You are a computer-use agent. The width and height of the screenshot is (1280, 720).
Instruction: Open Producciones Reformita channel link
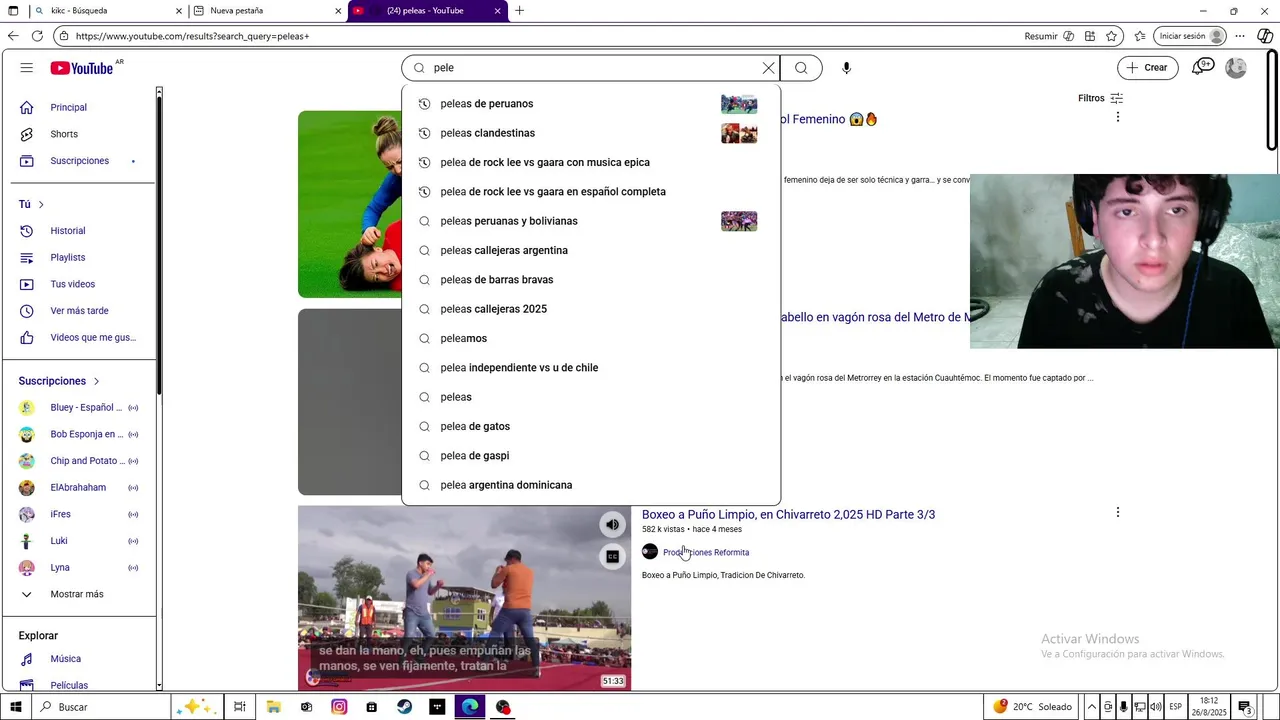(x=706, y=552)
